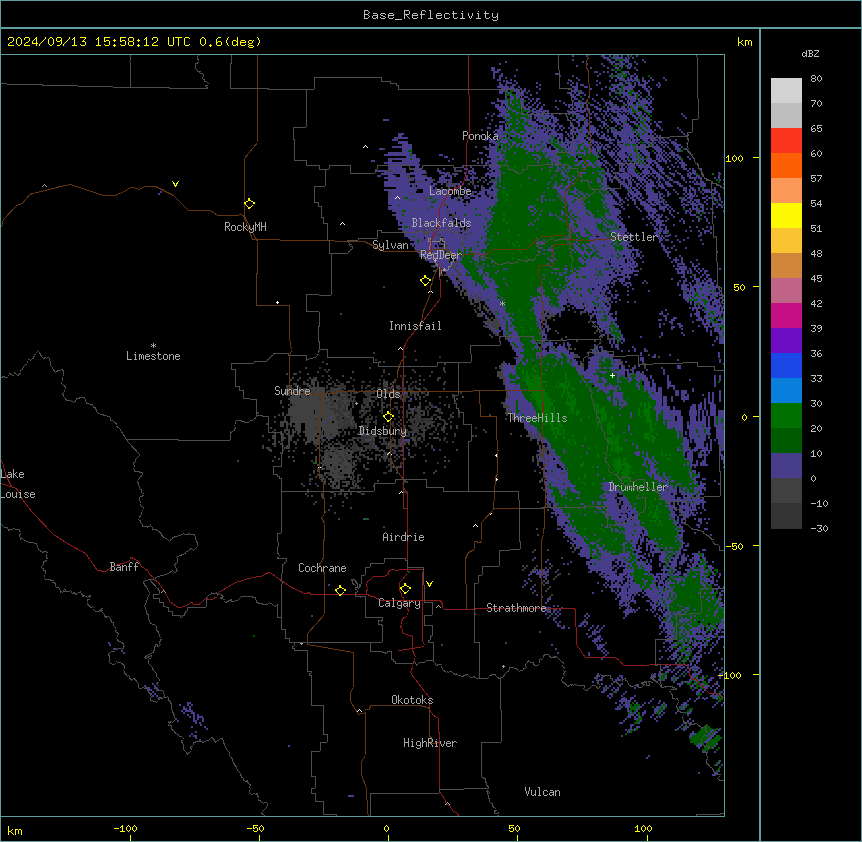The height and width of the screenshot is (842, 862).
Task: Click the -30 value on dBZ scale
Action: click(x=819, y=528)
